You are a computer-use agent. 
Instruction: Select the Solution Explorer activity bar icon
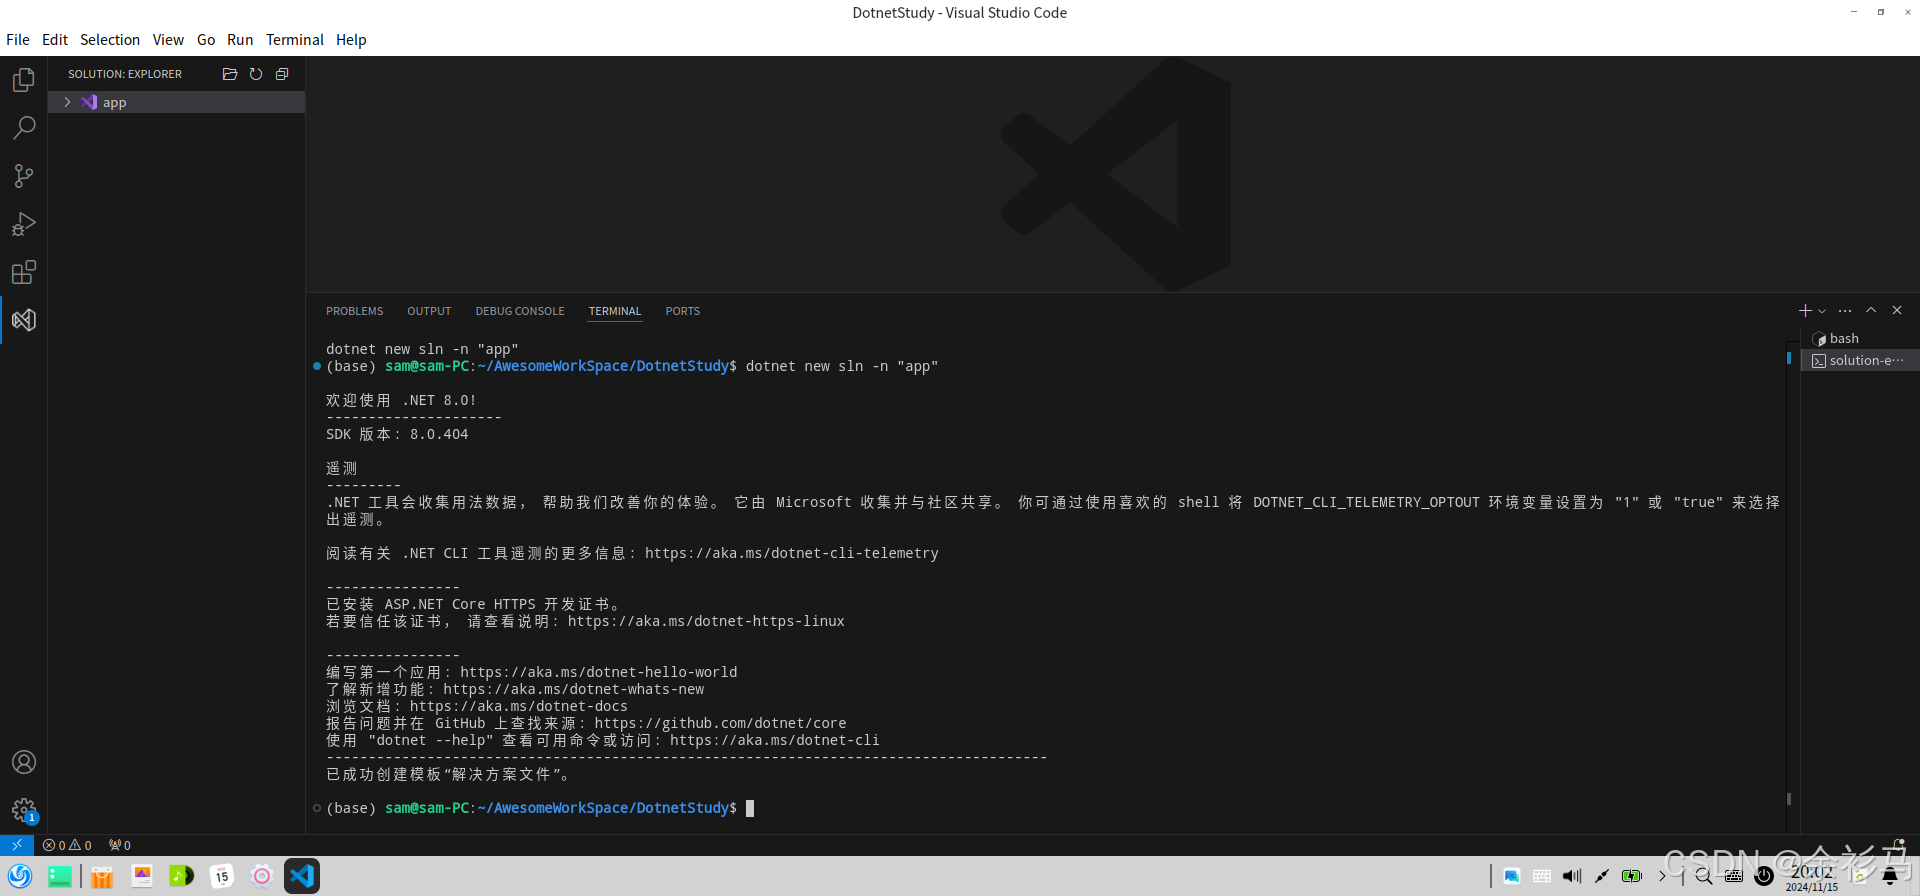pyautogui.click(x=24, y=320)
